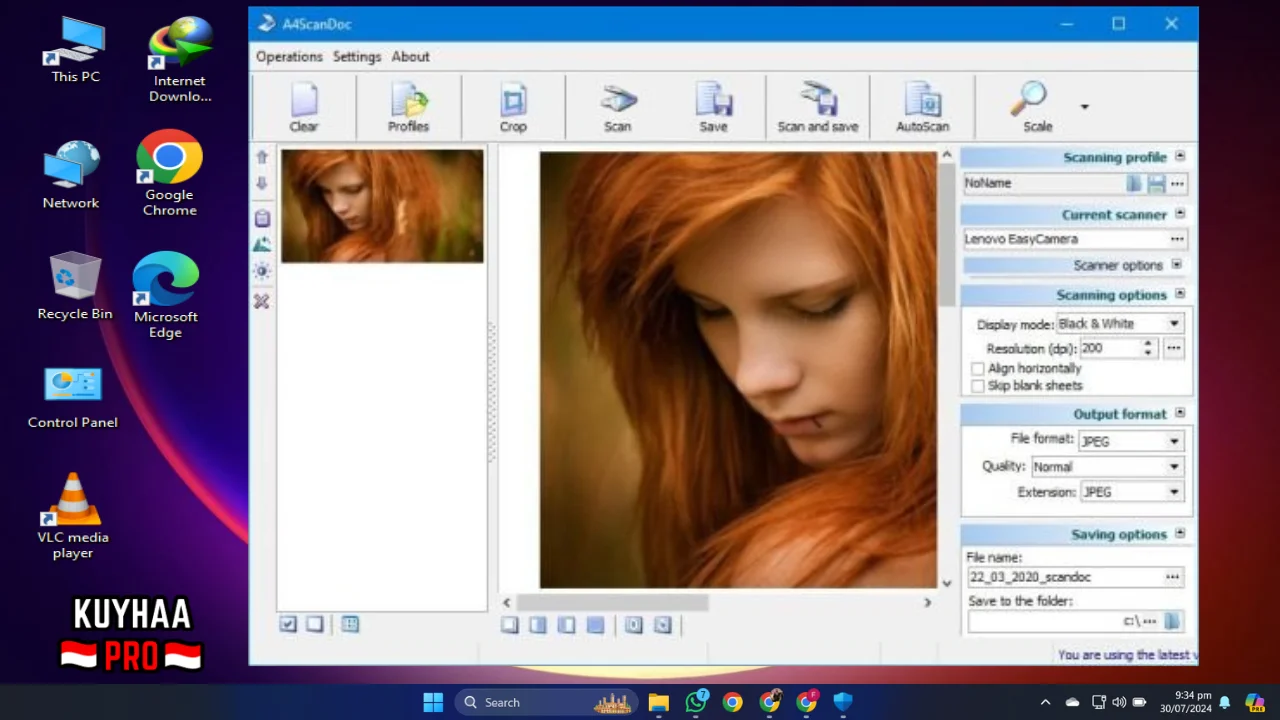Click the preview scroll right arrow
1280x720 pixels.
(927, 602)
